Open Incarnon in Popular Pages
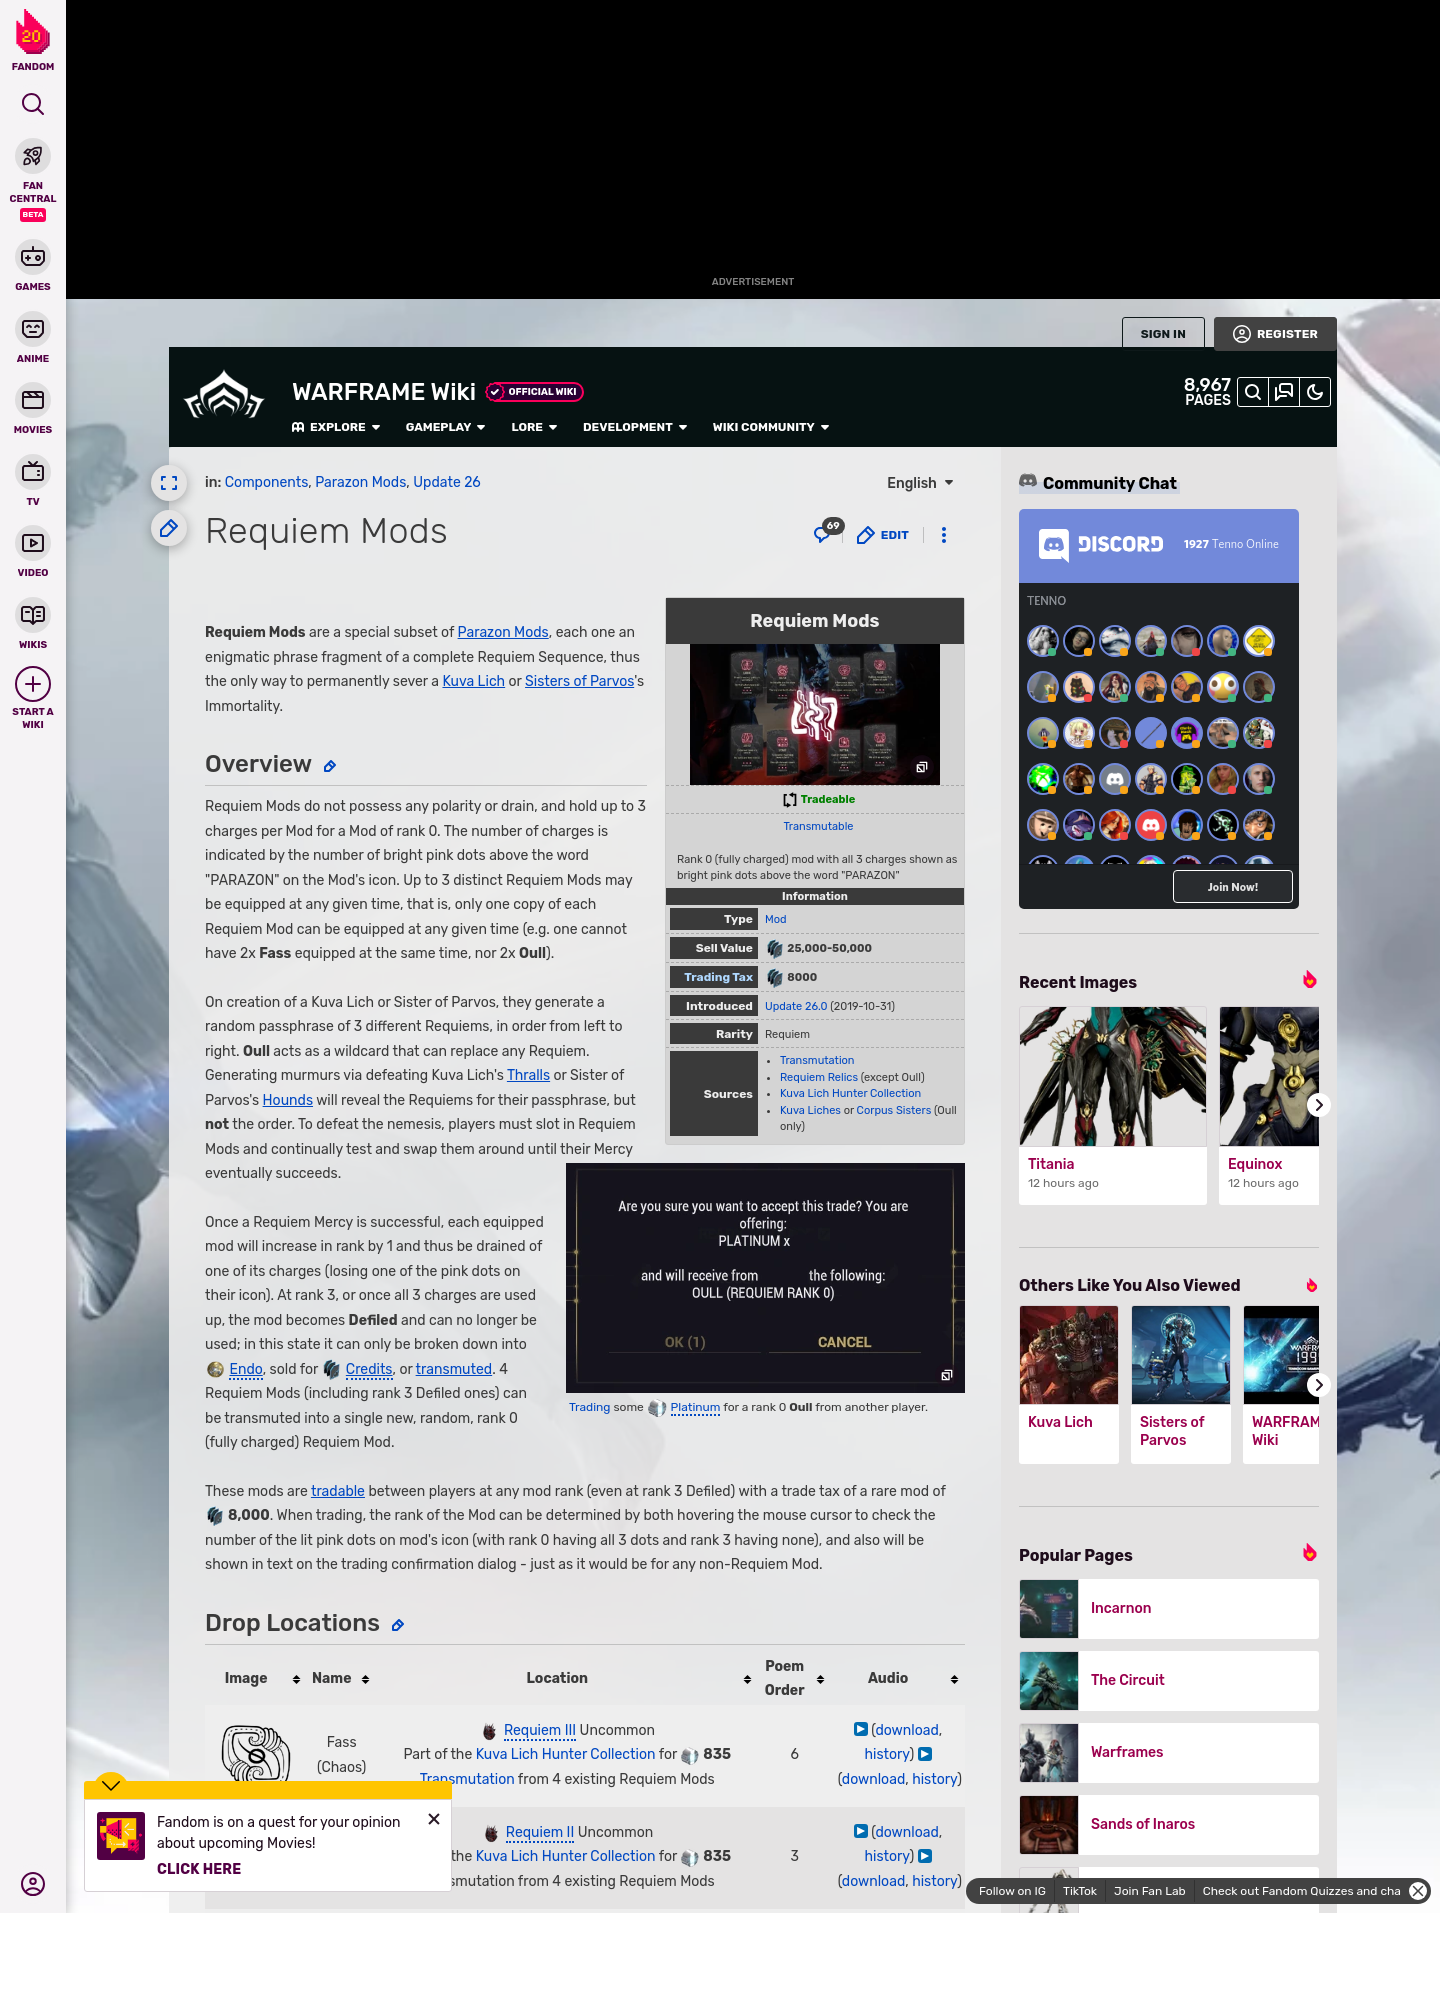The image size is (1440, 2000). click(x=1169, y=1609)
